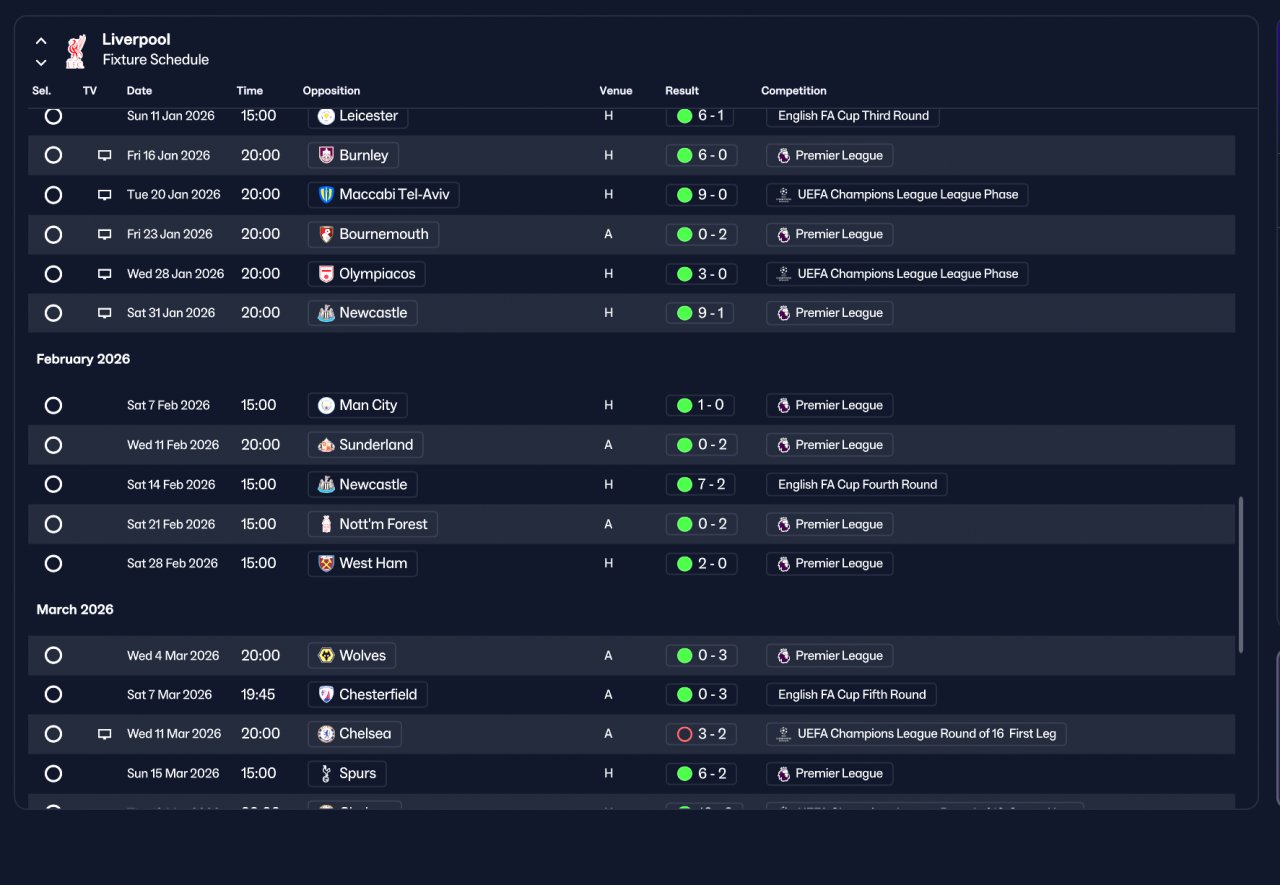This screenshot has width=1280, height=885.
Task: Open English FA Cup Fifth Round competition
Action: coord(852,695)
